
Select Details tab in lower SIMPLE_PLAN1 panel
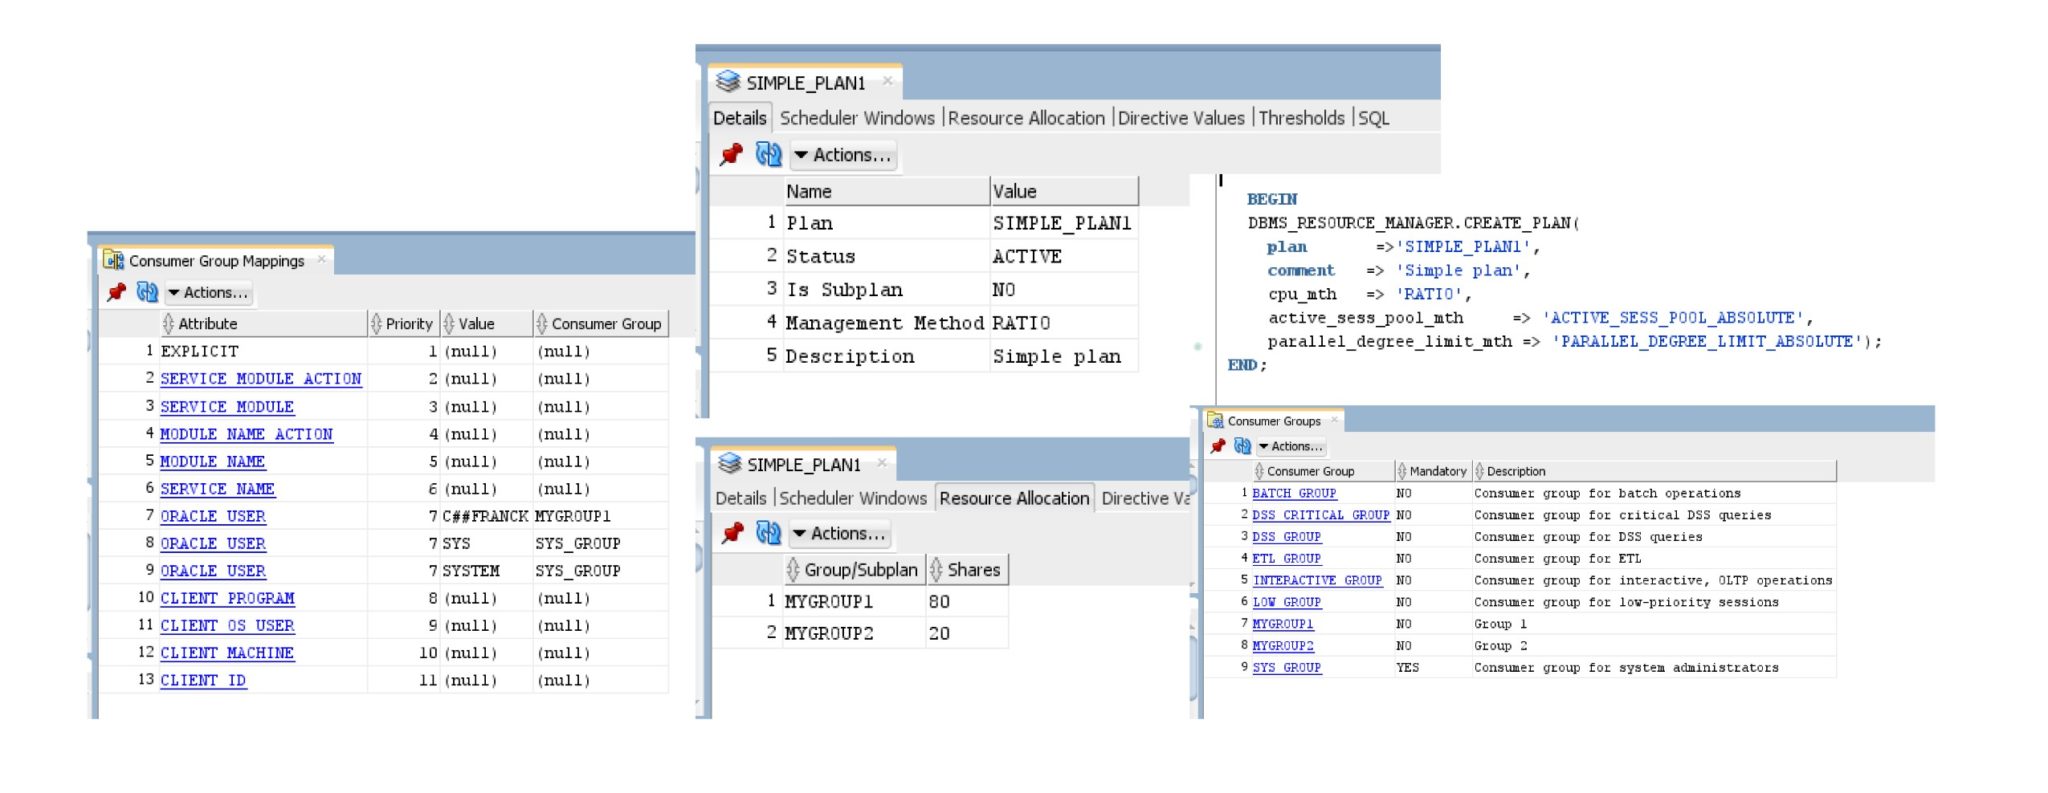(741, 498)
